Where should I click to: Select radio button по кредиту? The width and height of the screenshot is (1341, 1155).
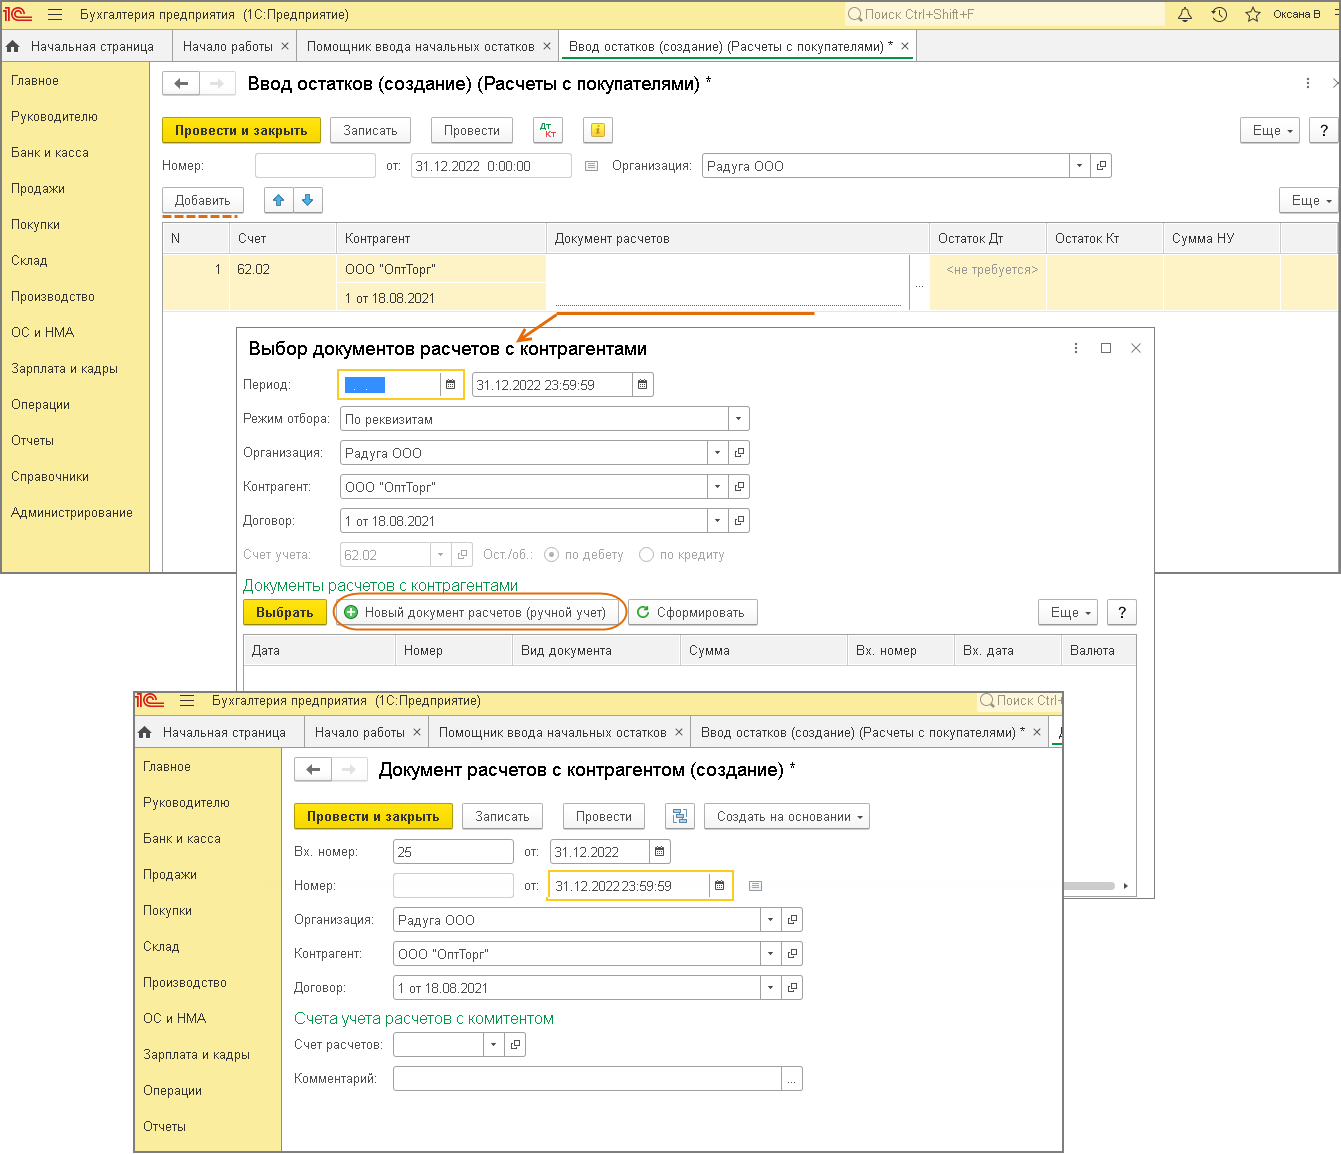click(647, 555)
